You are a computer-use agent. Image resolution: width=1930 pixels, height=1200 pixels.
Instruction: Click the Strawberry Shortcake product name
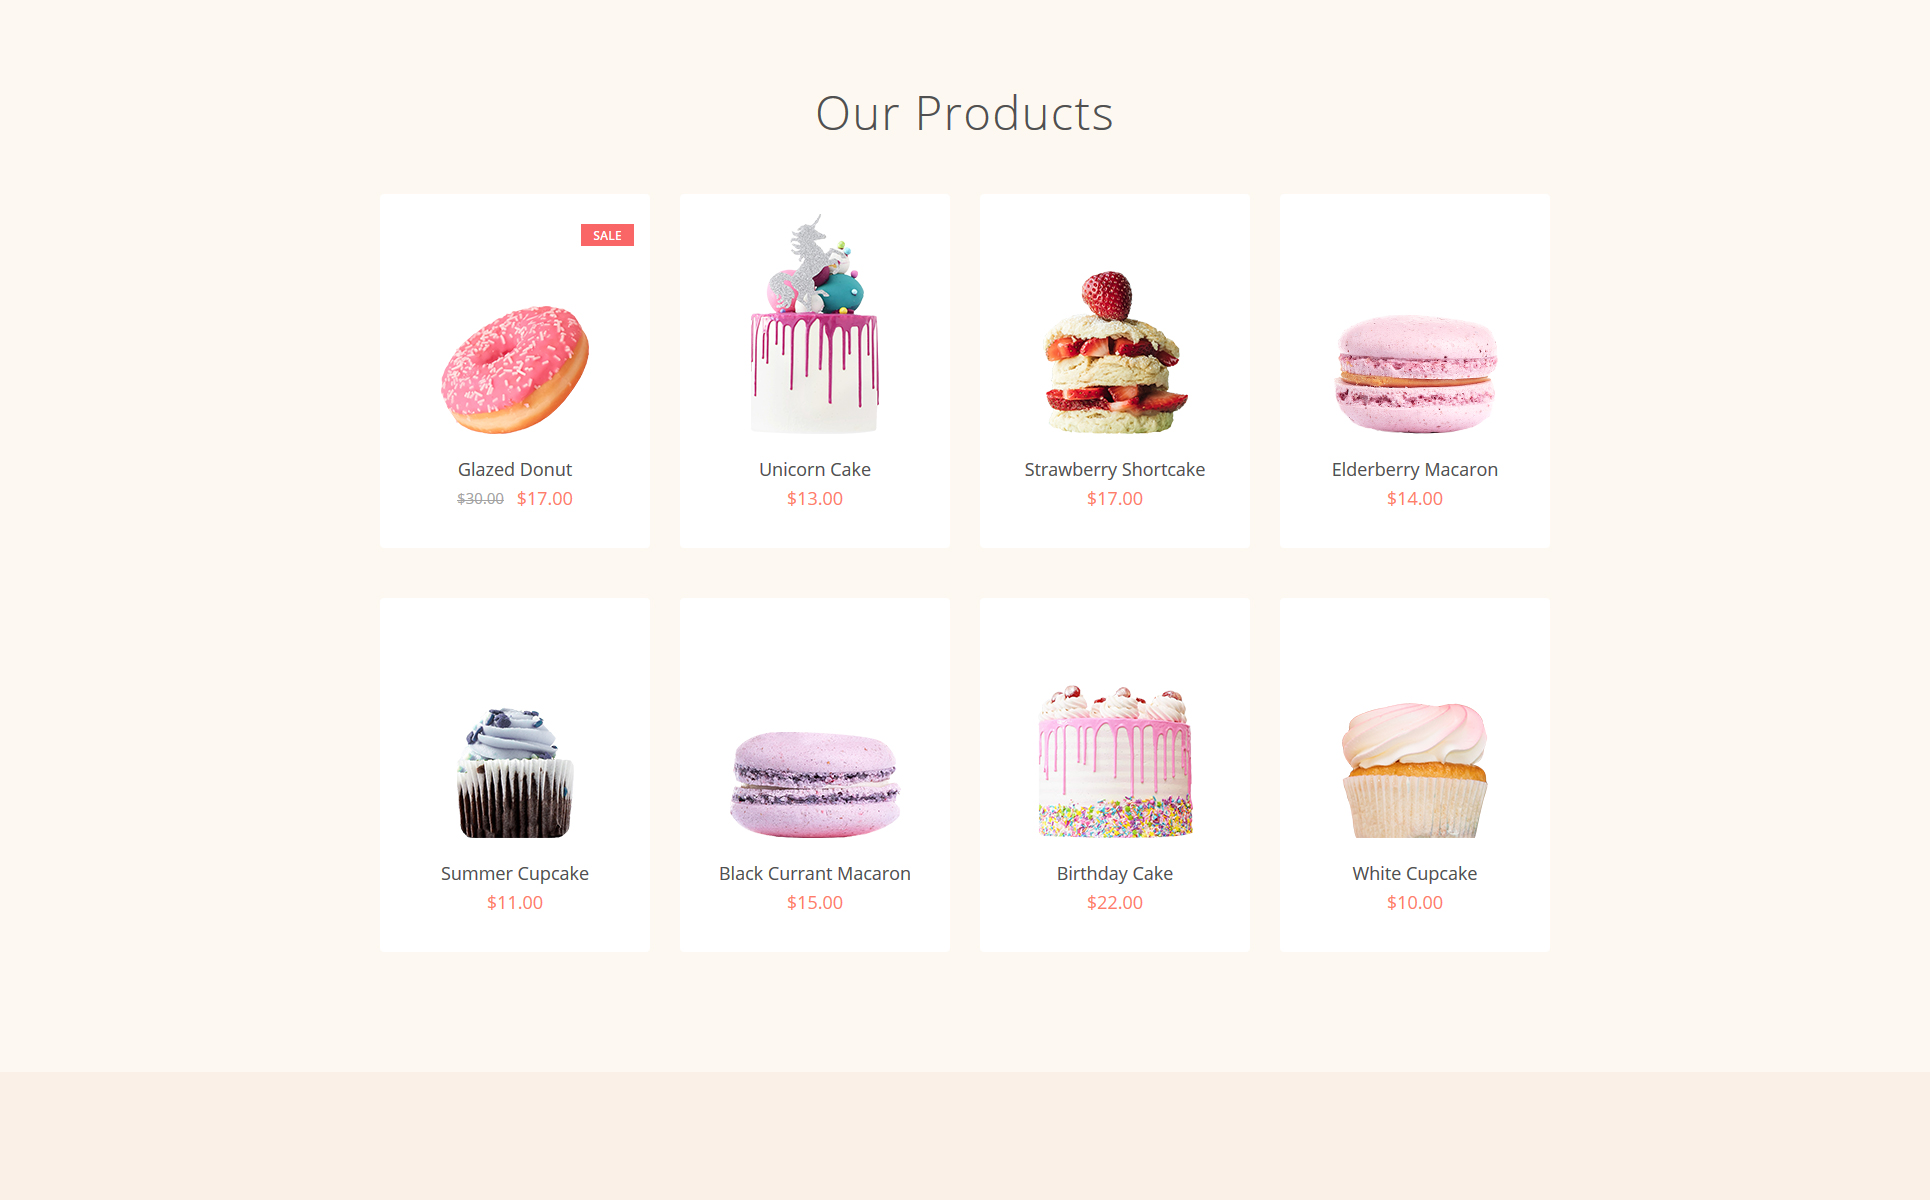1115,469
